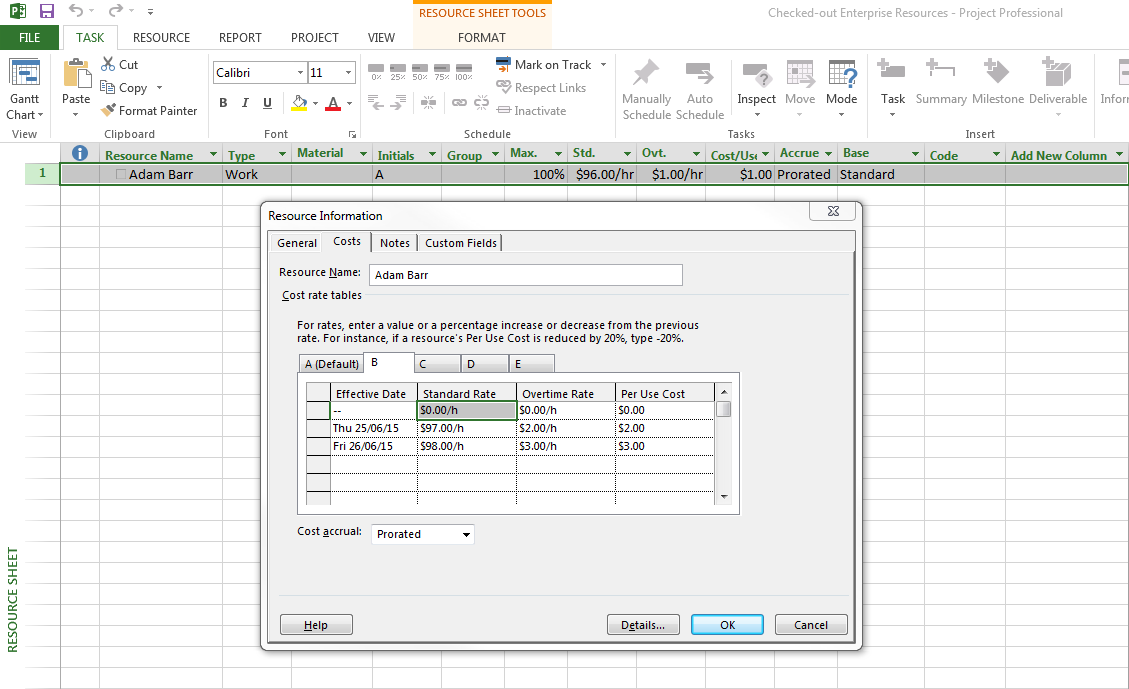
Task: Activate the Format Painter
Action: click(x=149, y=110)
